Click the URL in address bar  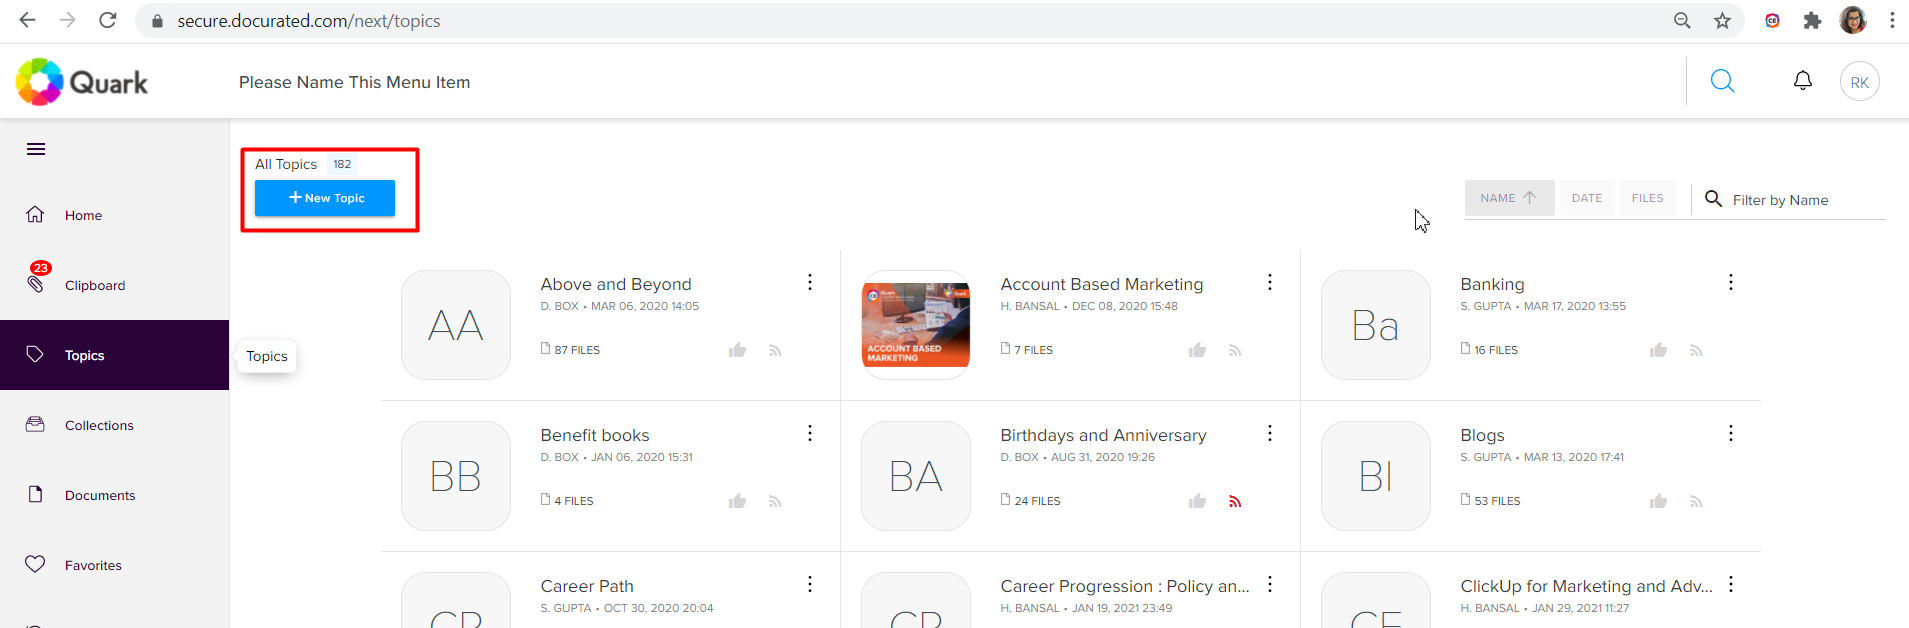(x=309, y=21)
